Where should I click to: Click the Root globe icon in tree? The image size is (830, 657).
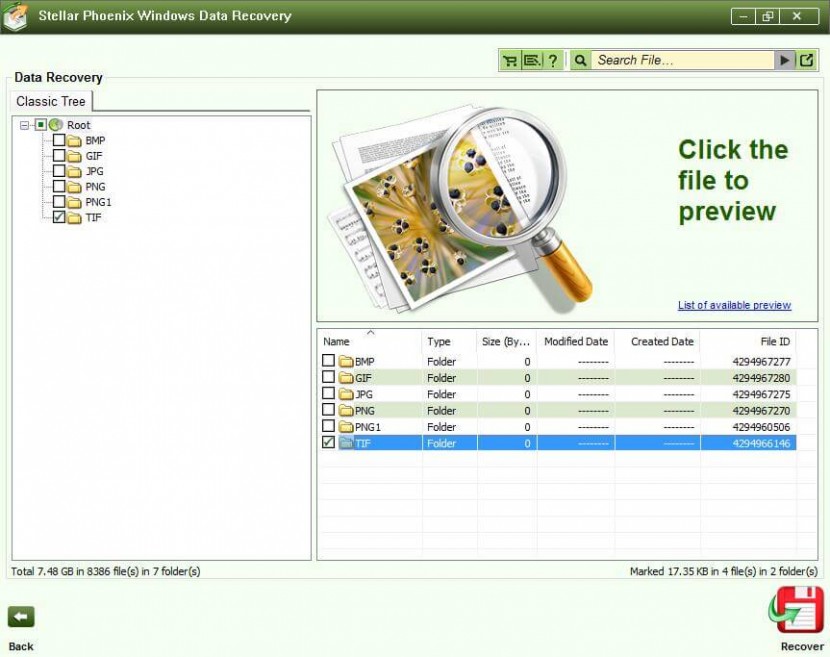[x=56, y=125]
